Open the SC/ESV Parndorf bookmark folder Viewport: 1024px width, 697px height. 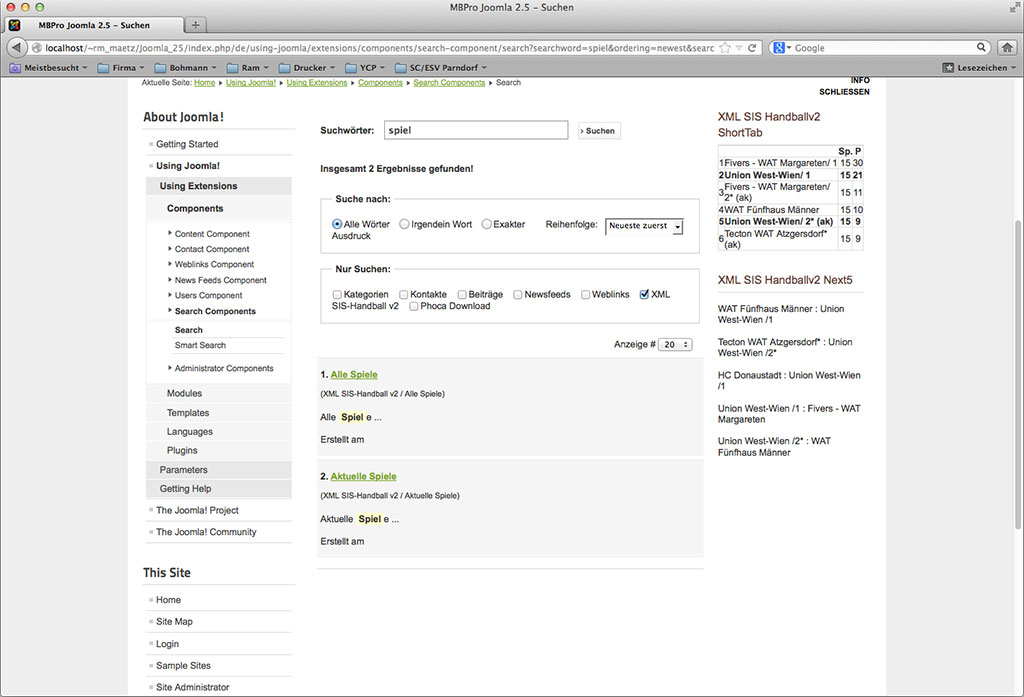coord(441,67)
